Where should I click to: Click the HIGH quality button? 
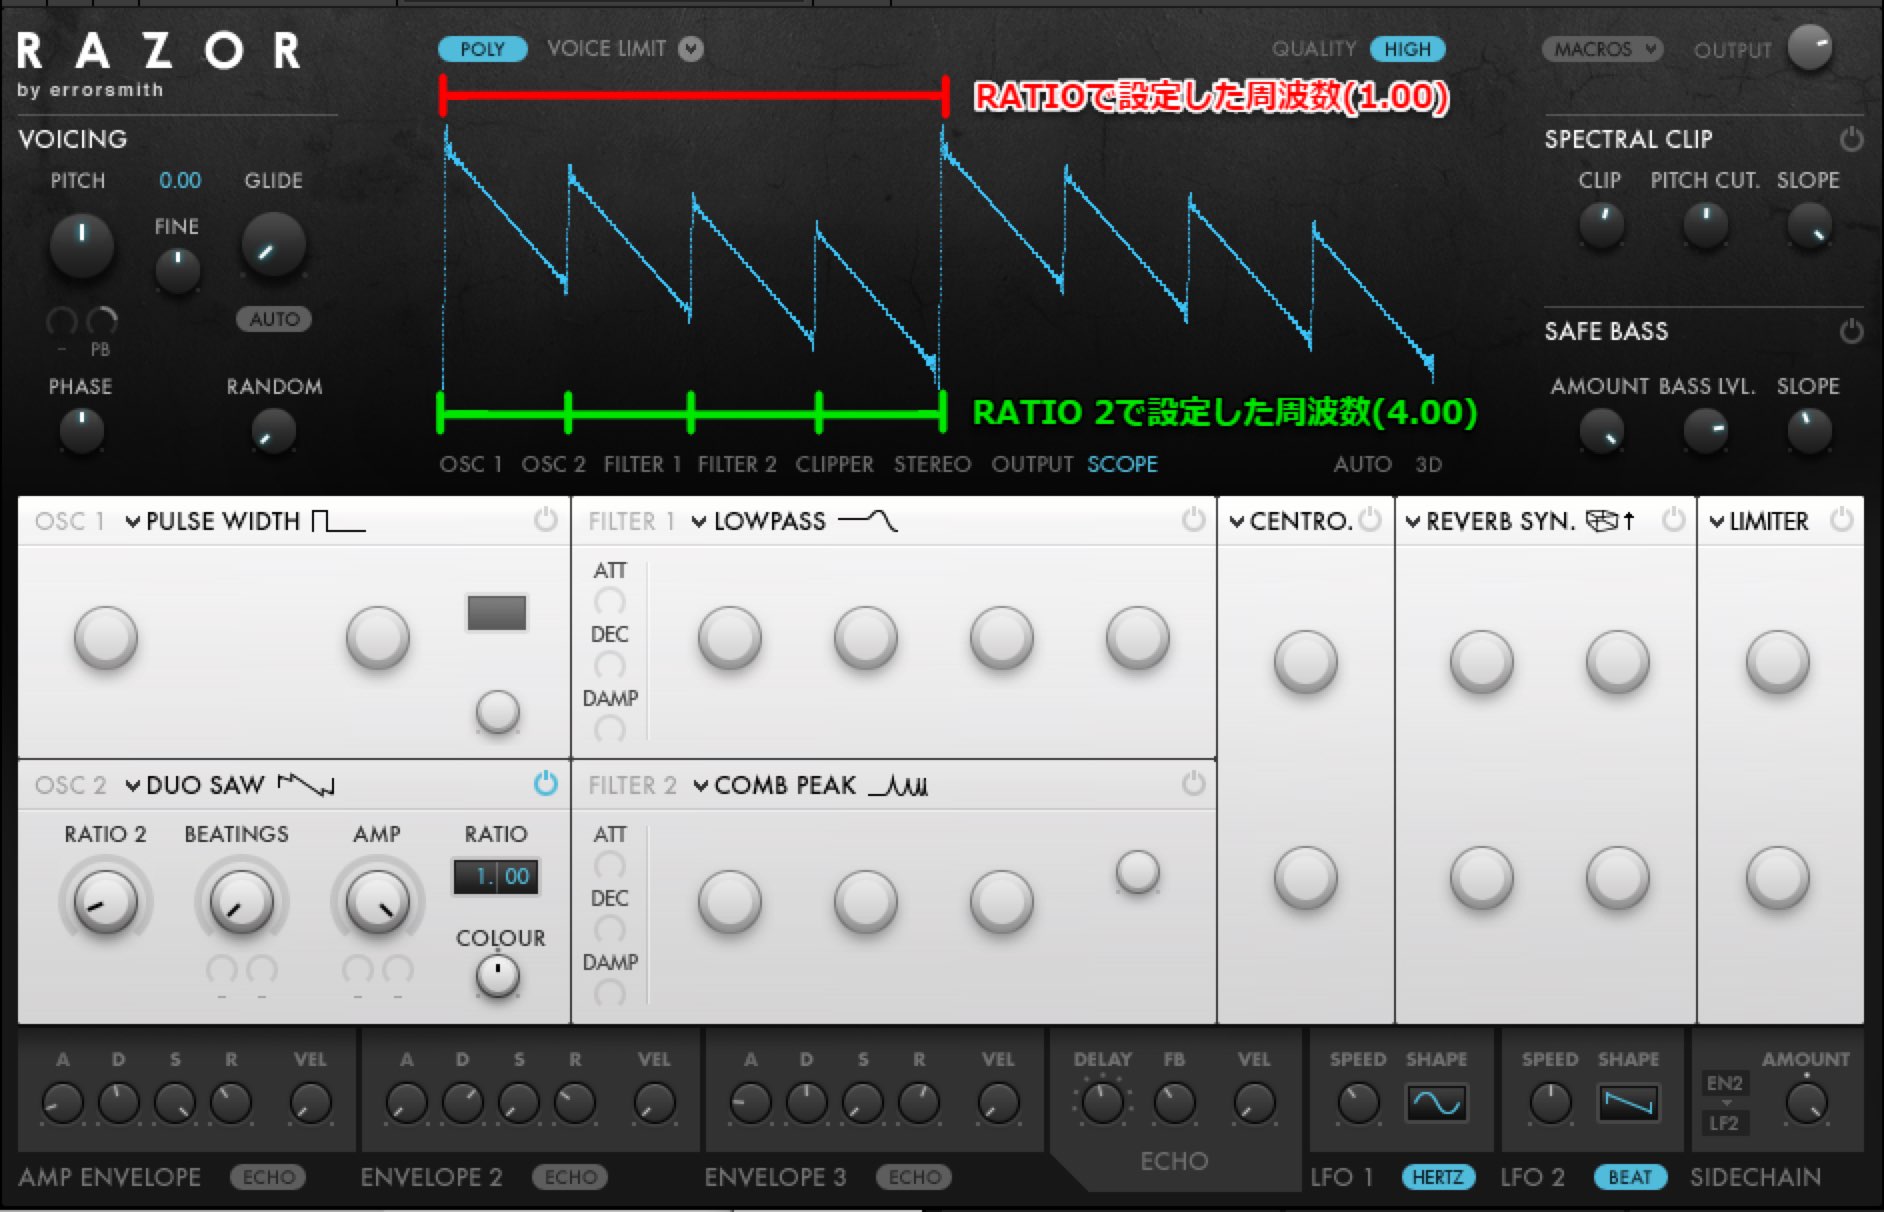click(1407, 49)
